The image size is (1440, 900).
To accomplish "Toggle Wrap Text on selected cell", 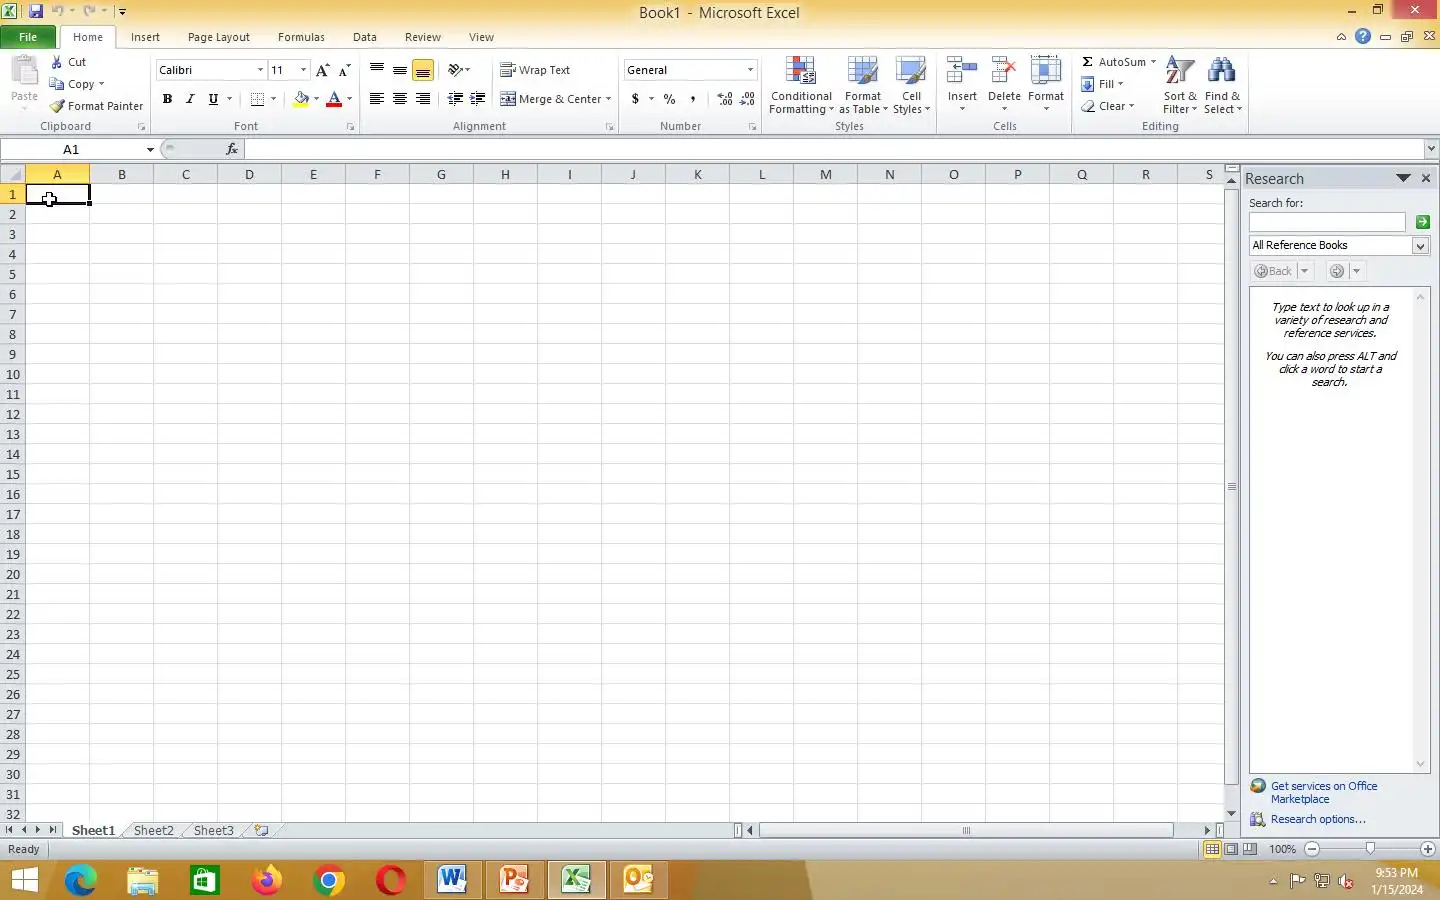I will click(x=535, y=70).
